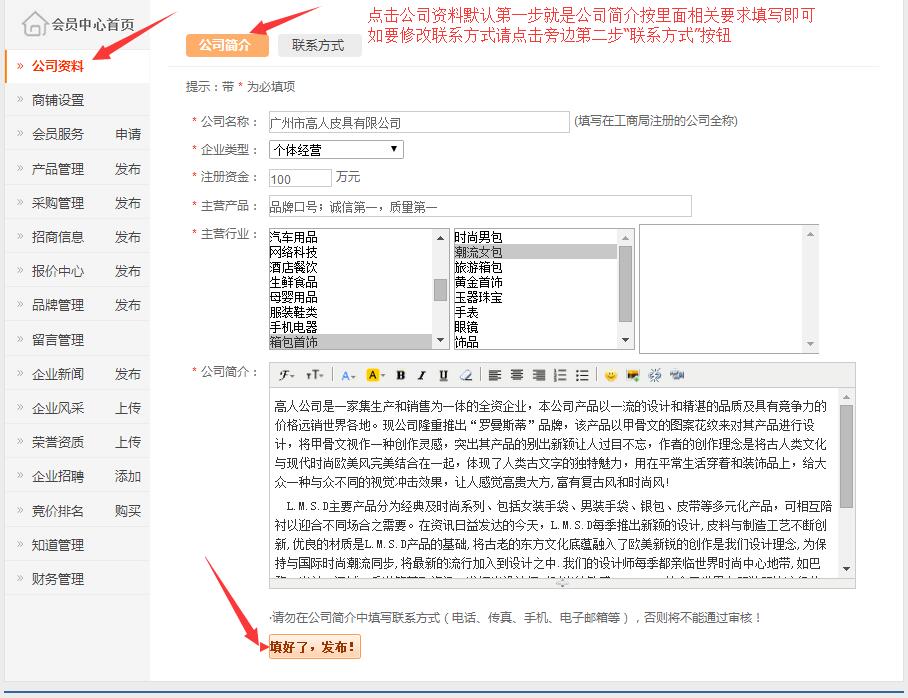Click the Bold icon in the editor toolbar
908x698 pixels.
tap(400, 375)
